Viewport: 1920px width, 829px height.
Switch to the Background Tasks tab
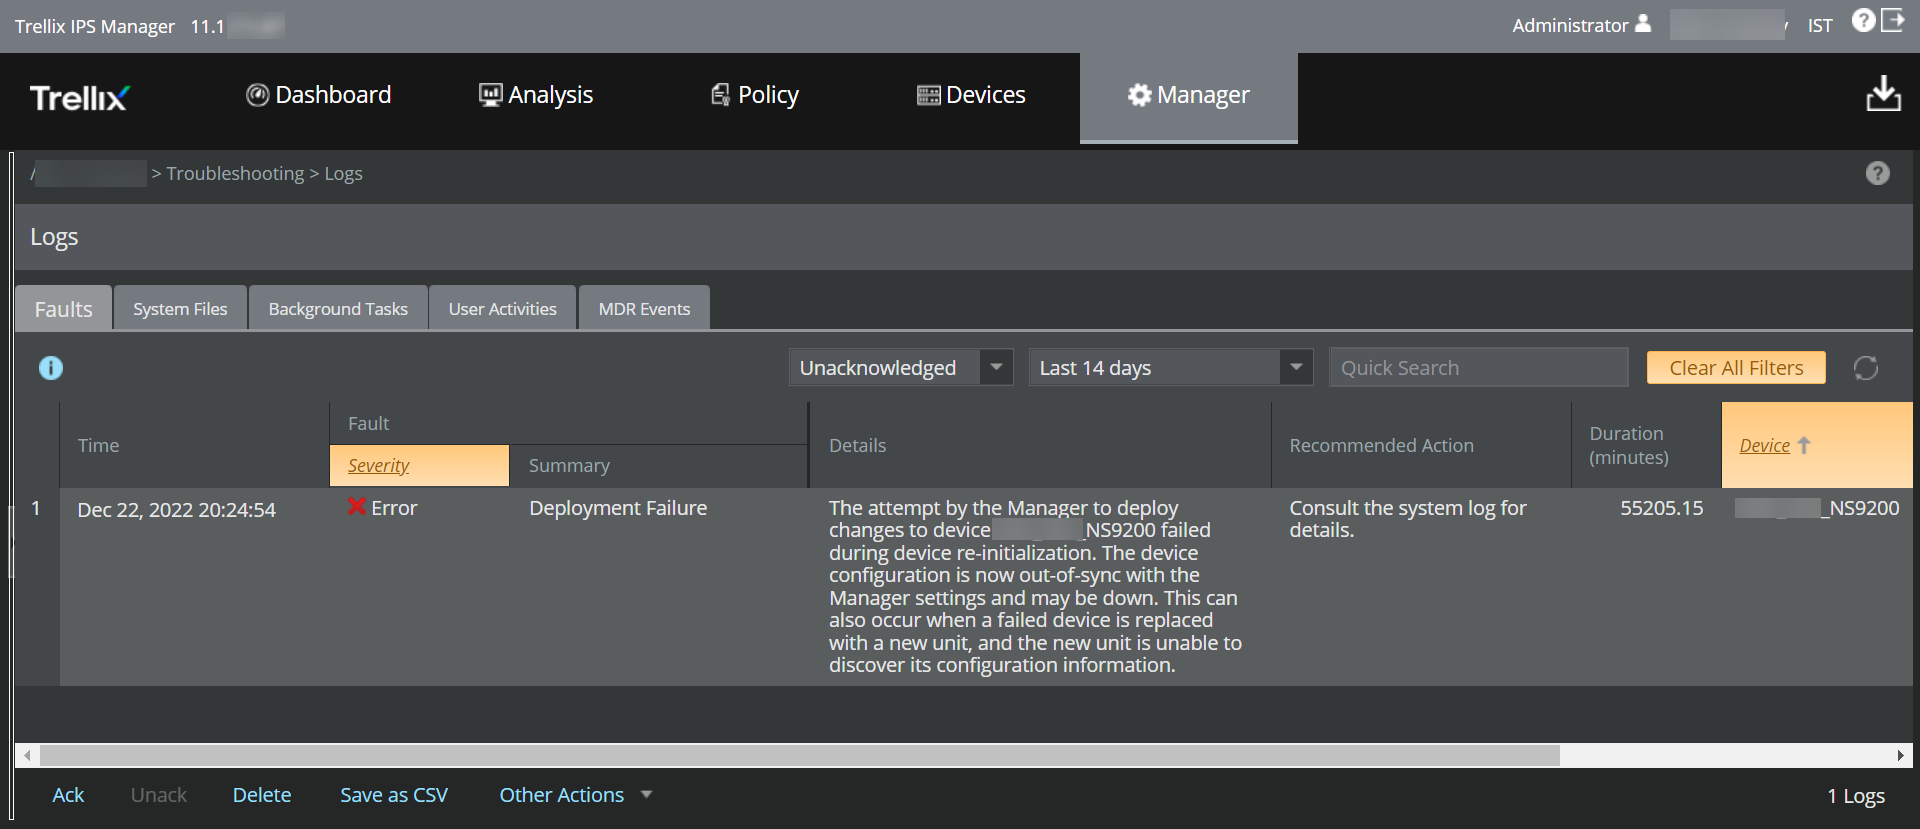point(338,308)
